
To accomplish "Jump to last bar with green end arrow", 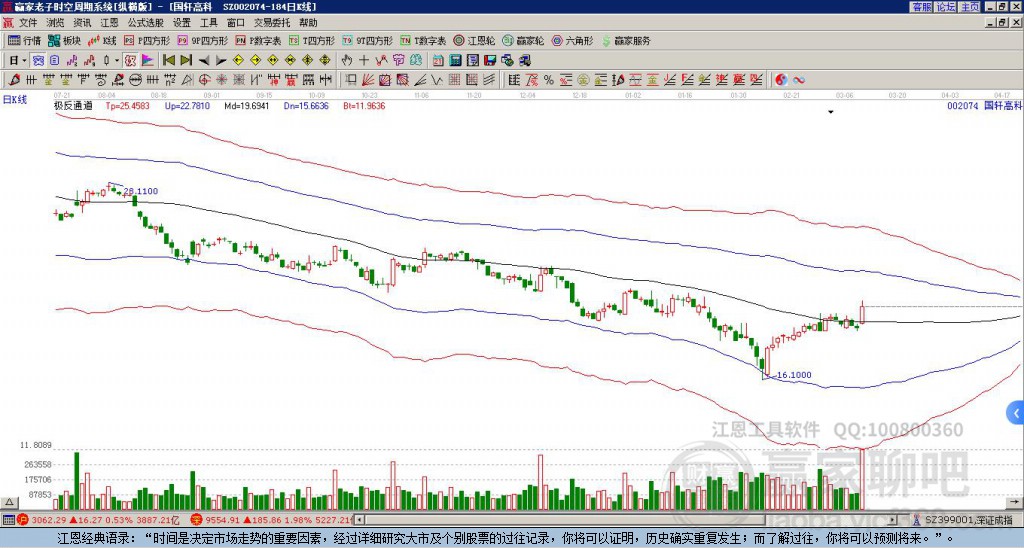I will click(186, 61).
